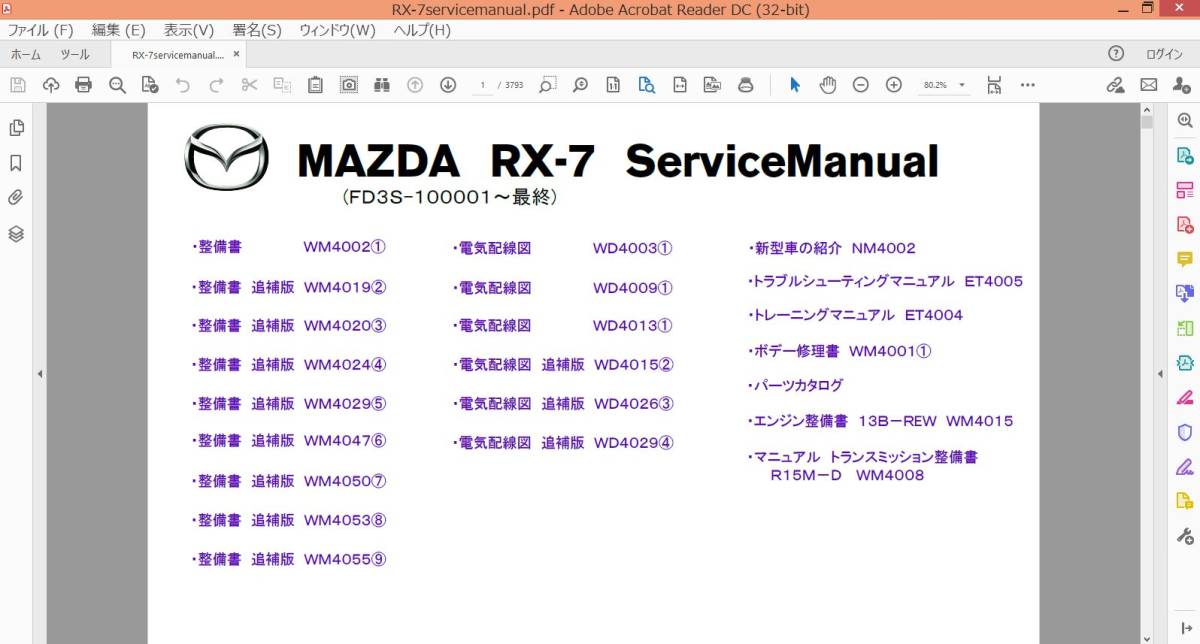Open 新型車の紹介 NM4002 link
The width and height of the screenshot is (1200, 644).
[x=832, y=248]
